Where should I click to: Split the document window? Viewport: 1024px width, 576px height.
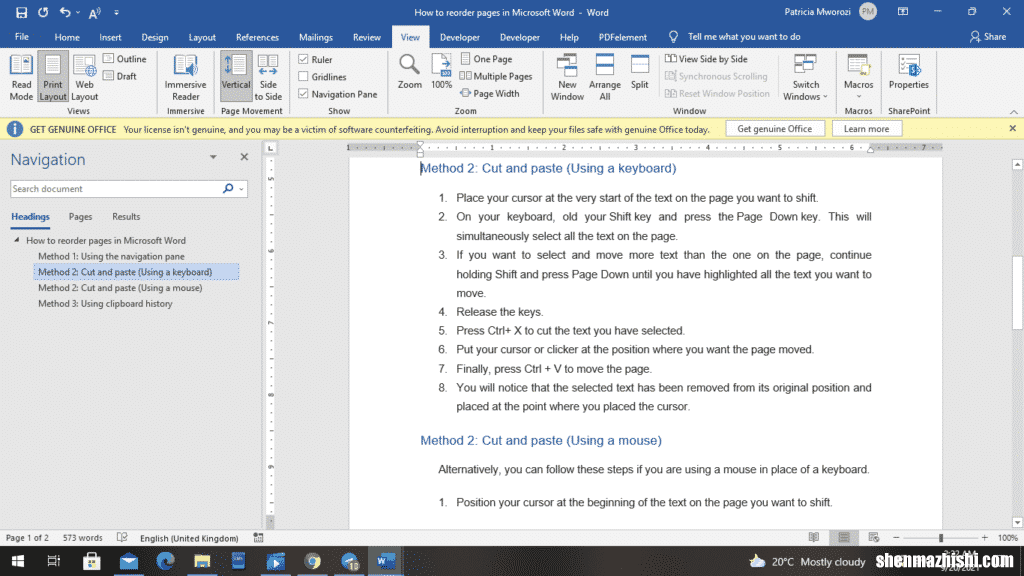[x=639, y=72]
